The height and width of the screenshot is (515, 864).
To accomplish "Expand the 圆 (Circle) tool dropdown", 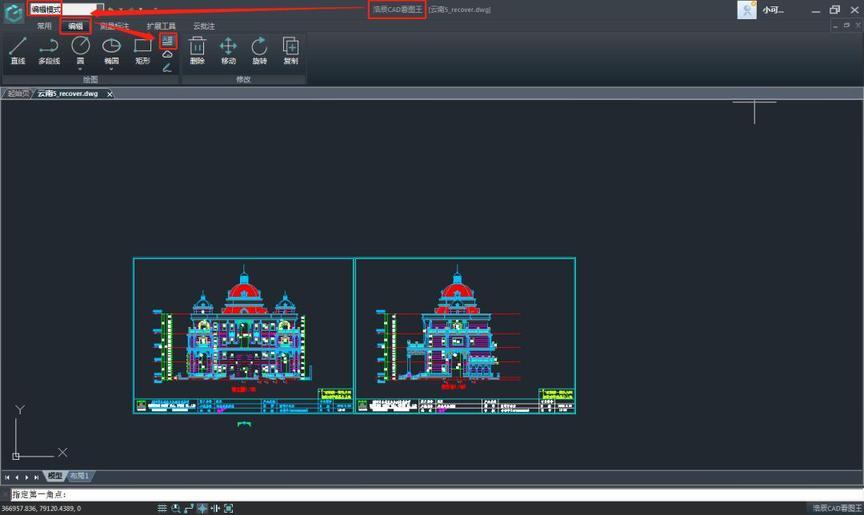I will (x=80, y=69).
